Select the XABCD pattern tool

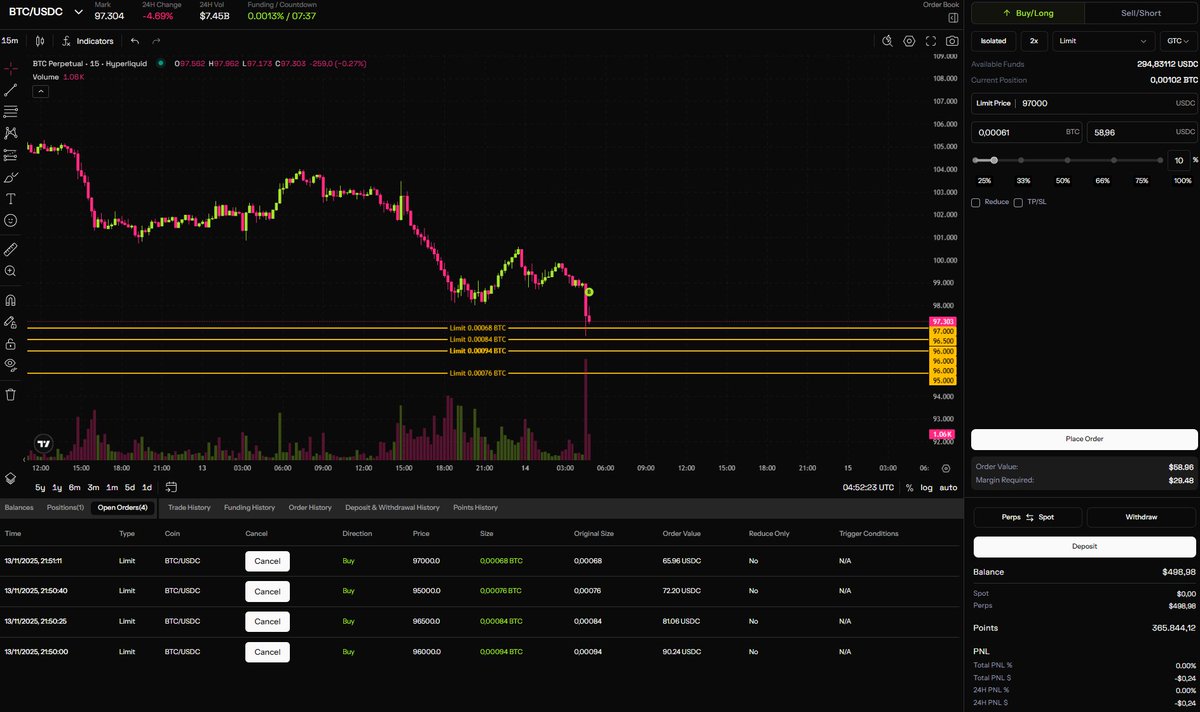click(10, 132)
